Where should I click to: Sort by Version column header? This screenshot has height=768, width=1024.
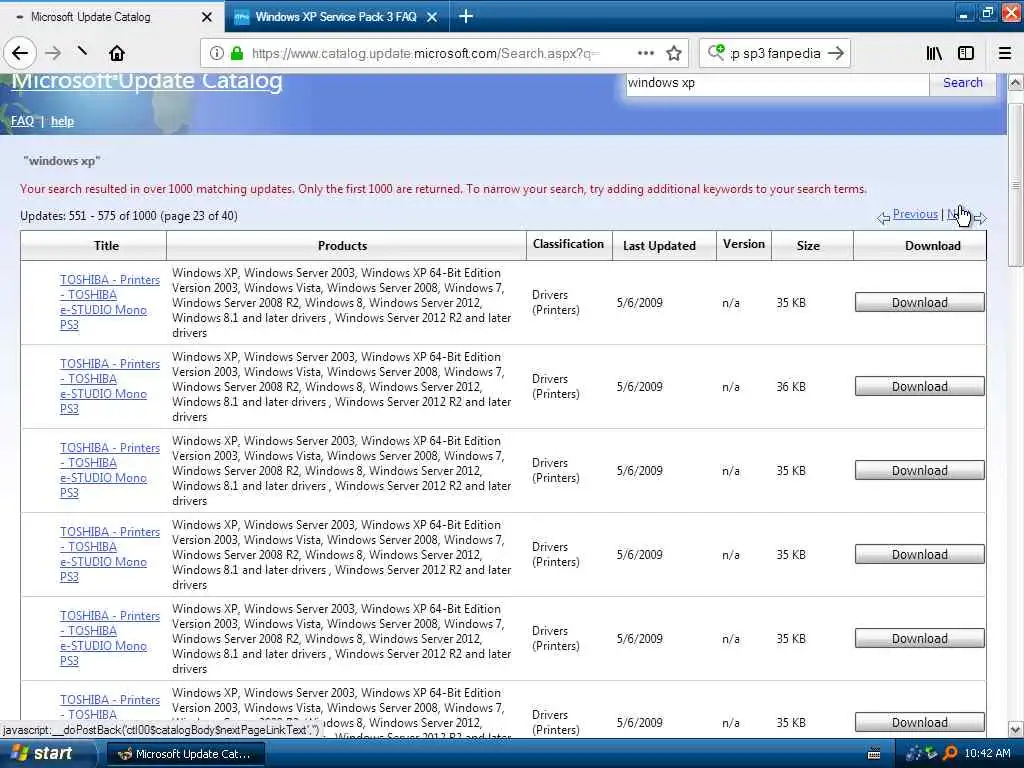tap(744, 245)
